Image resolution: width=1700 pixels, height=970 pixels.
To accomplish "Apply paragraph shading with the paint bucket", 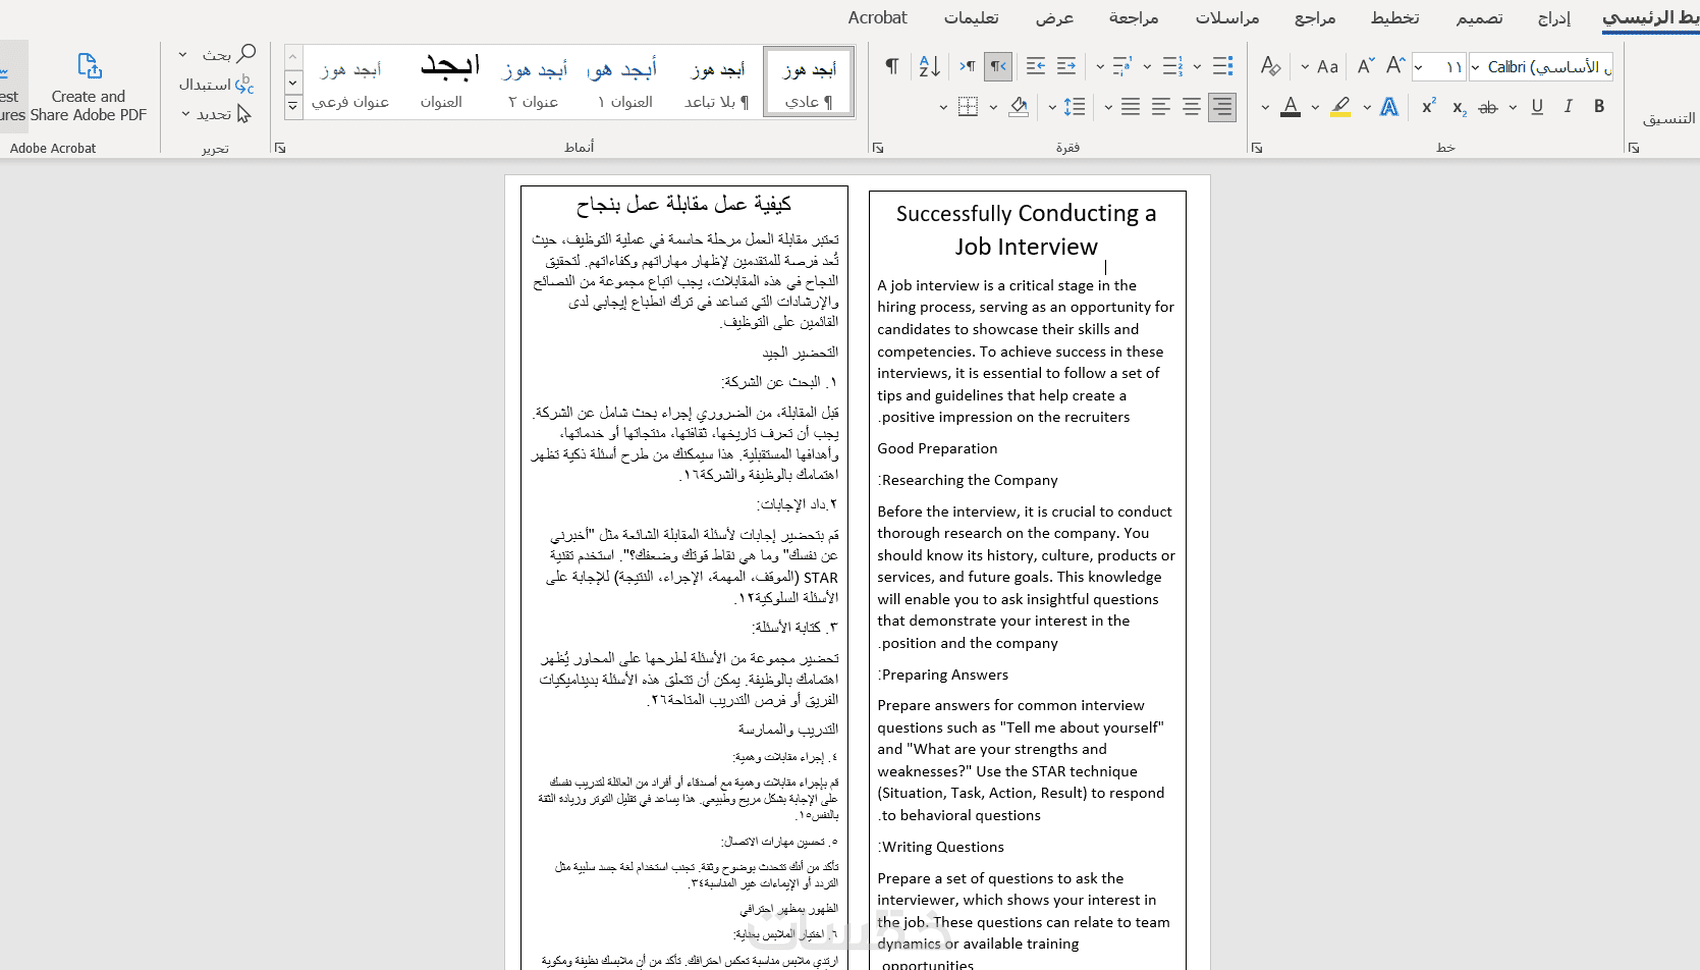I will [1018, 107].
